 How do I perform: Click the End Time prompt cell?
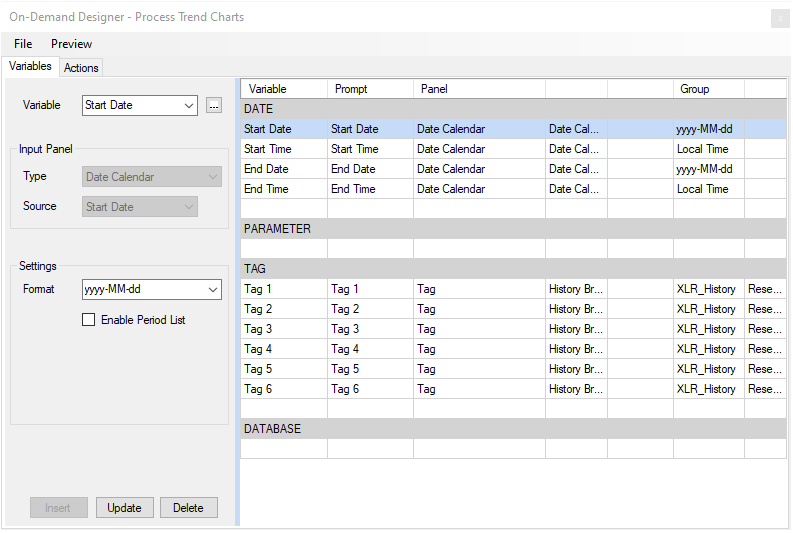click(x=370, y=189)
